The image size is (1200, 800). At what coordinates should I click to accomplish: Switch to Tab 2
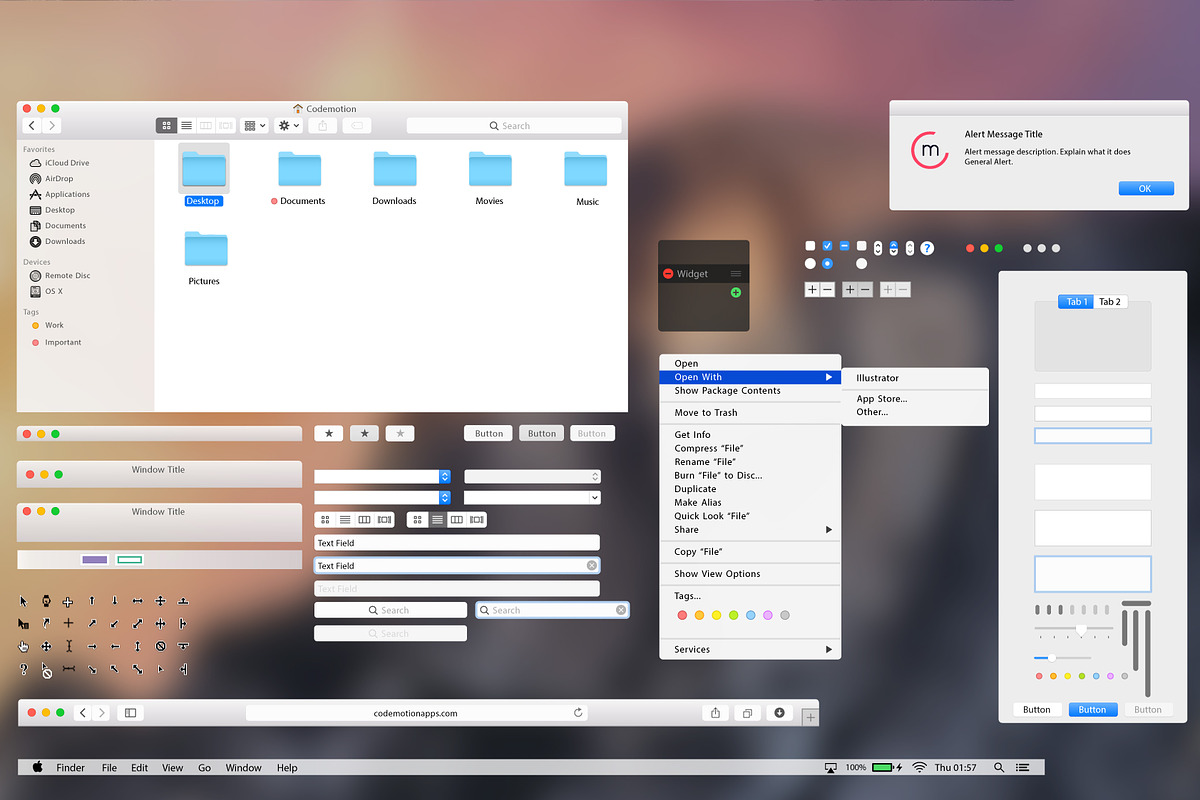(x=1110, y=302)
